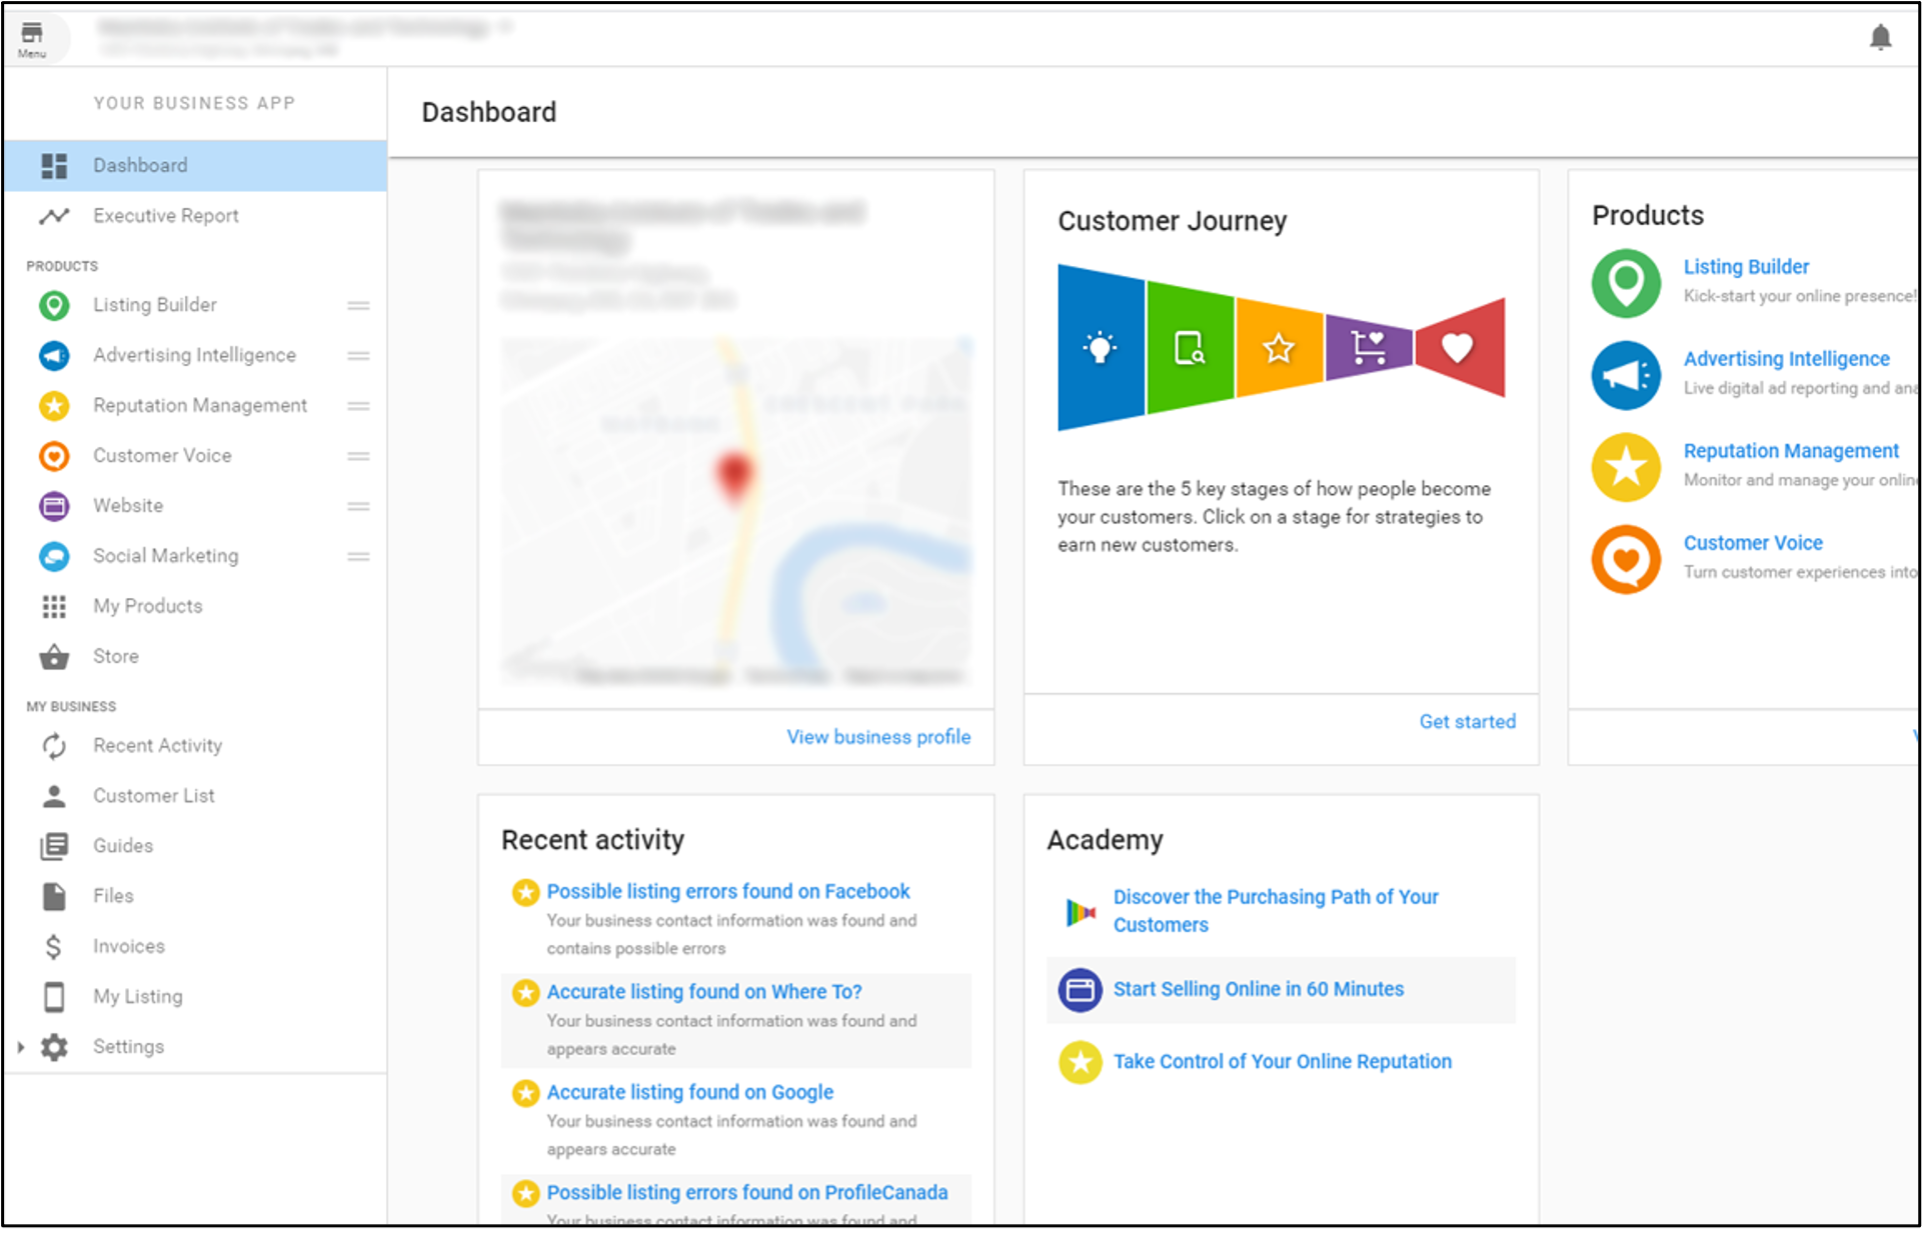Switch to Executive Report

[x=165, y=215]
